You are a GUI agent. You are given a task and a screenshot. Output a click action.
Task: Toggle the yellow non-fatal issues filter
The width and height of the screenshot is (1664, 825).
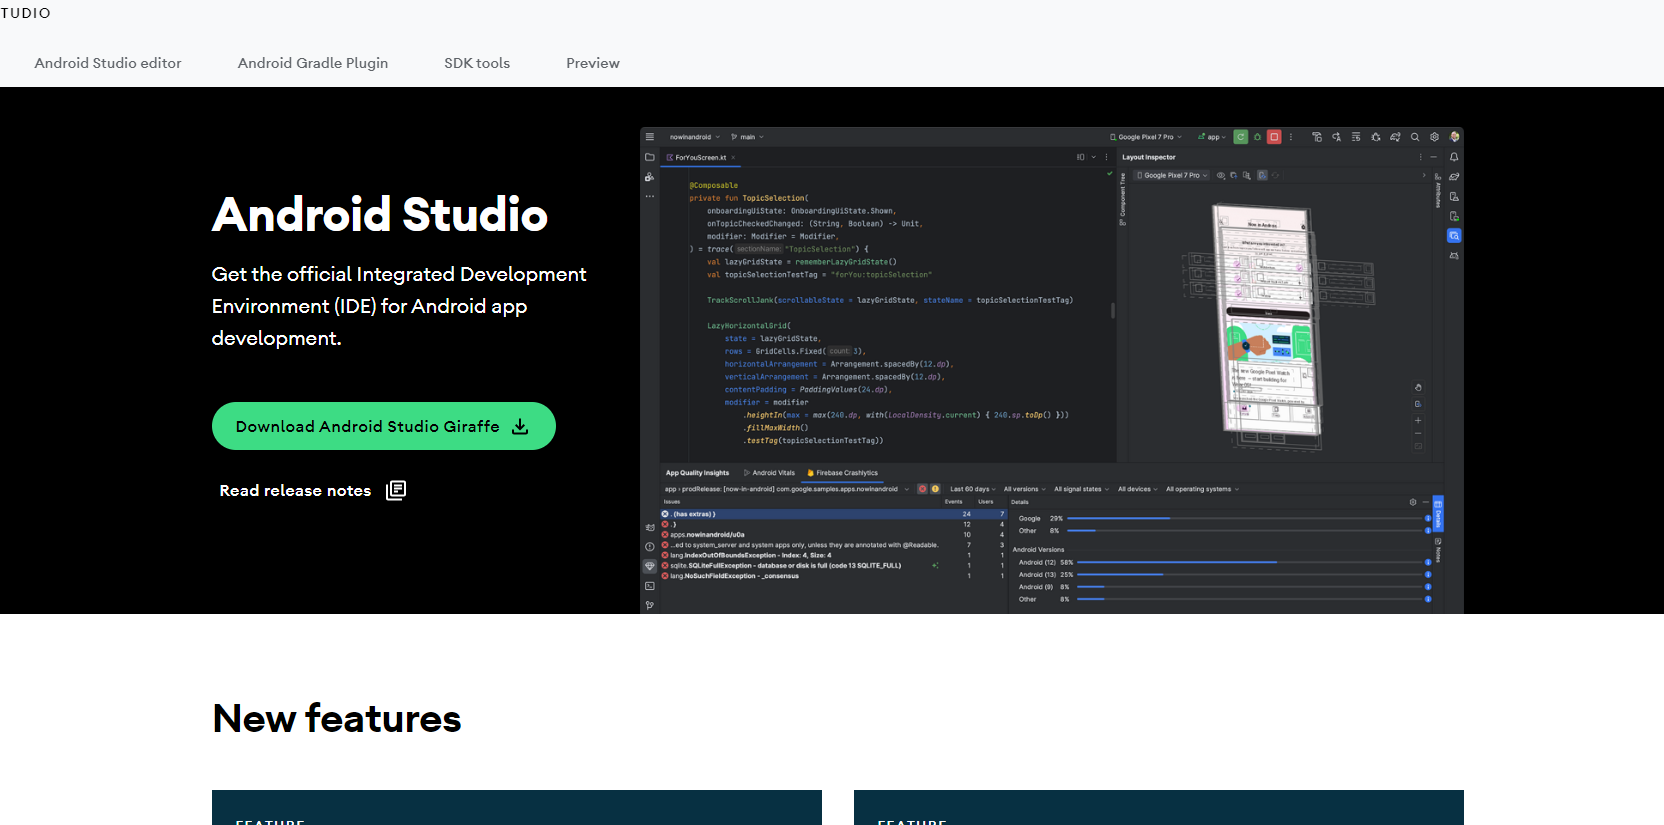point(935,489)
